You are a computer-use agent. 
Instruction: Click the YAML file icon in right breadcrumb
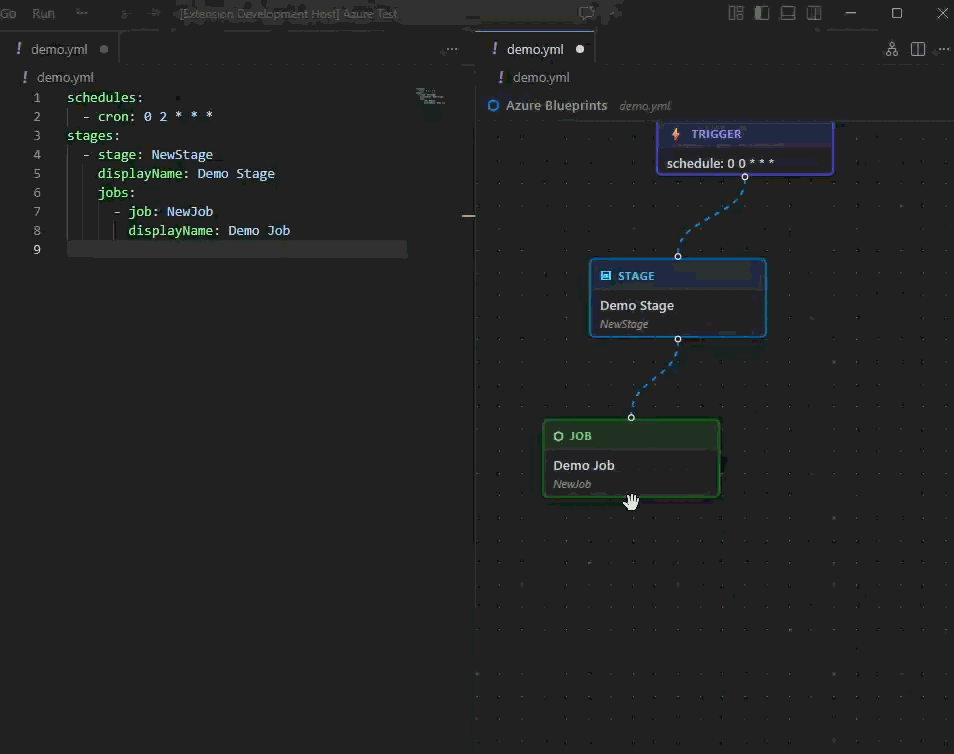(x=501, y=77)
